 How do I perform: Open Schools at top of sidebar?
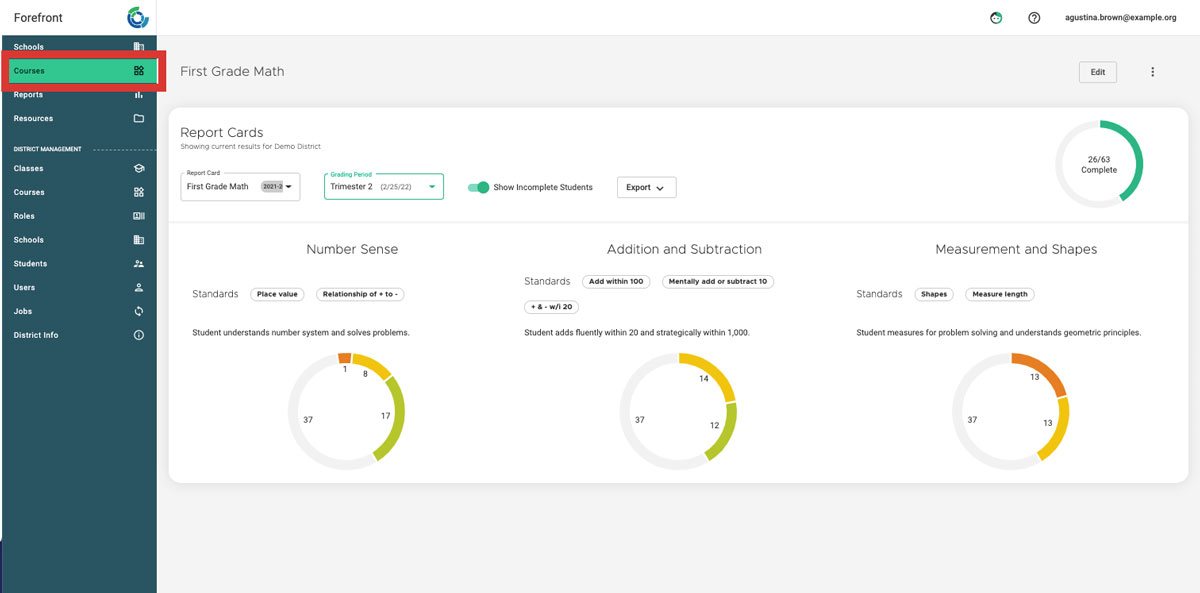[79, 46]
